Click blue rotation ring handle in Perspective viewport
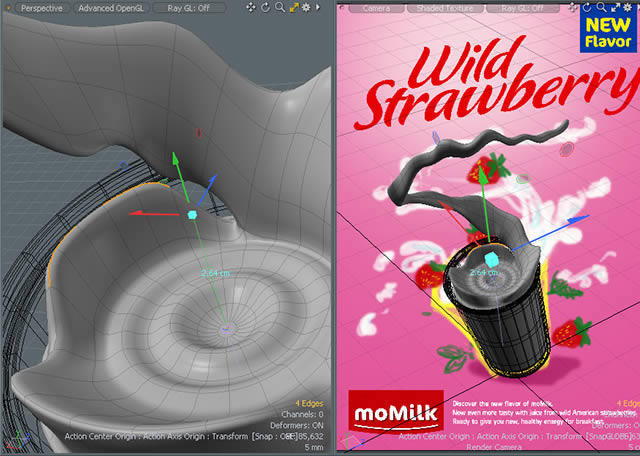 124,165
